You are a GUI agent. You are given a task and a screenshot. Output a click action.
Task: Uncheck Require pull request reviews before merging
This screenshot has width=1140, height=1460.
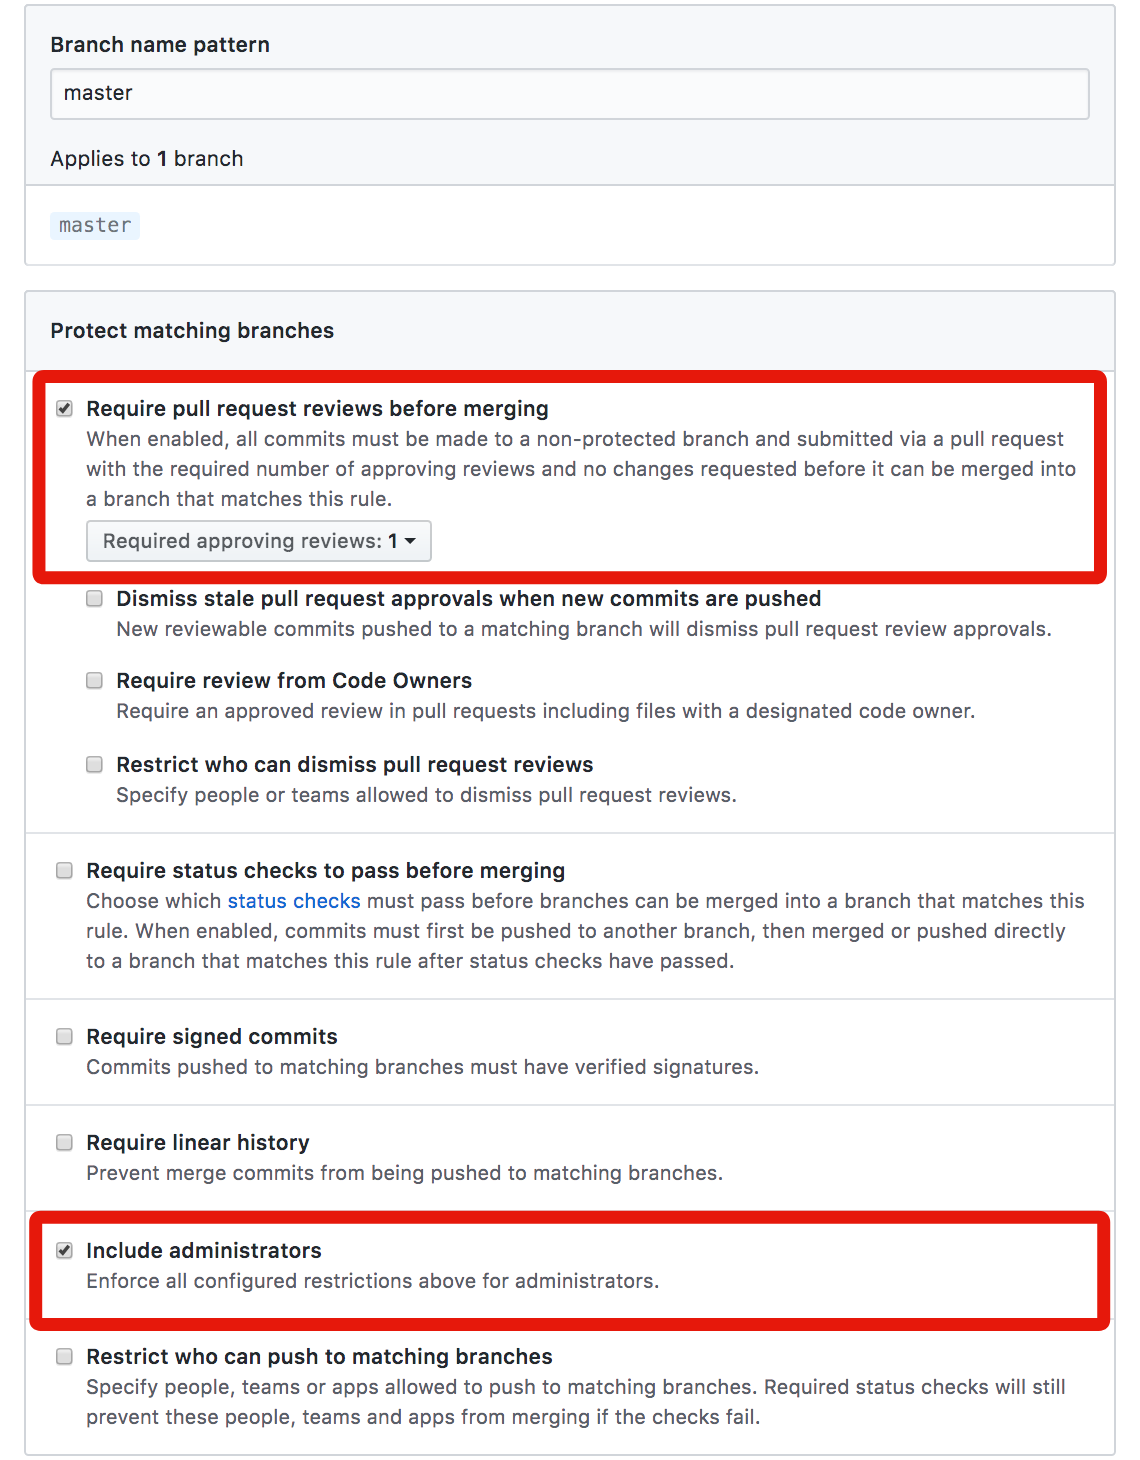coord(65,409)
